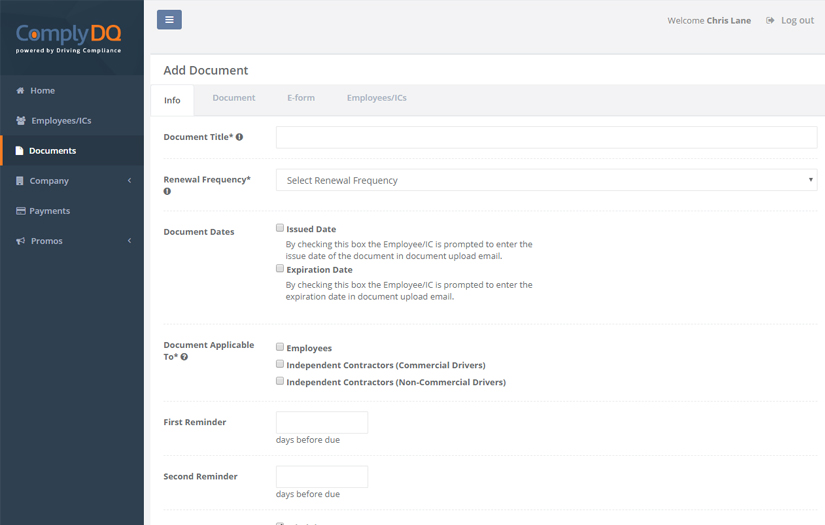Image resolution: width=825 pixels, height=525 pixels.
Task: Open the E-form tab
Action: coord(301,98)
